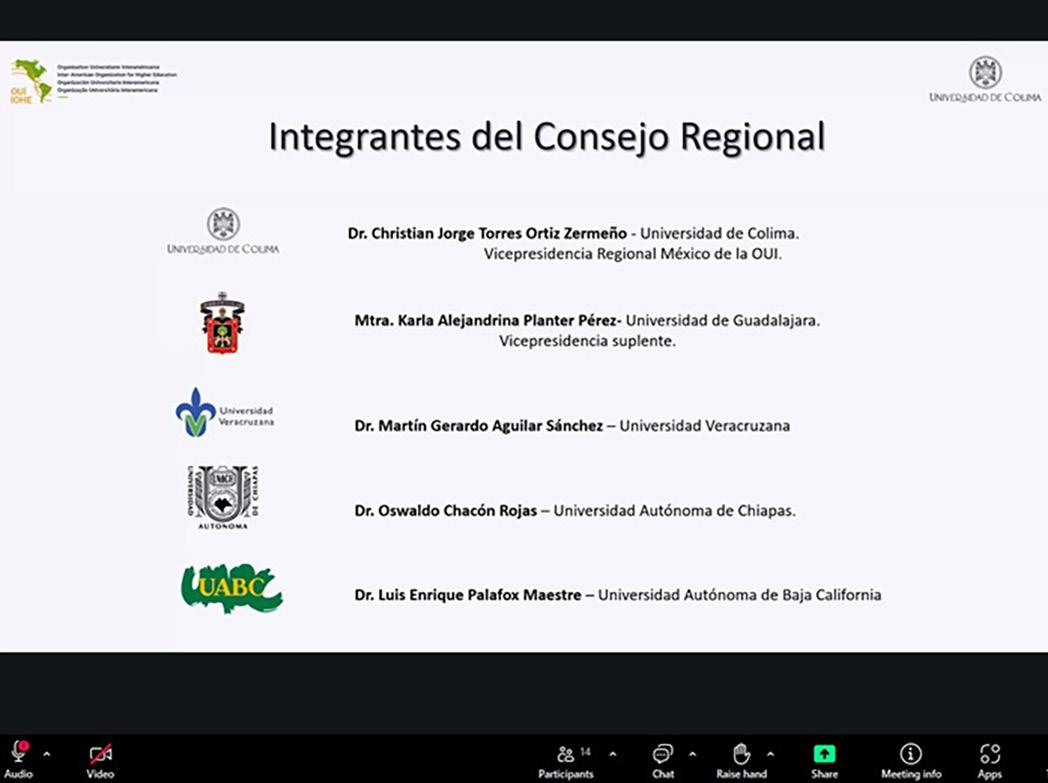Expand the Raise hand reactions caret
Image resolution: width=1048 pixels, height=783 pixels.
tap(771, 754)
